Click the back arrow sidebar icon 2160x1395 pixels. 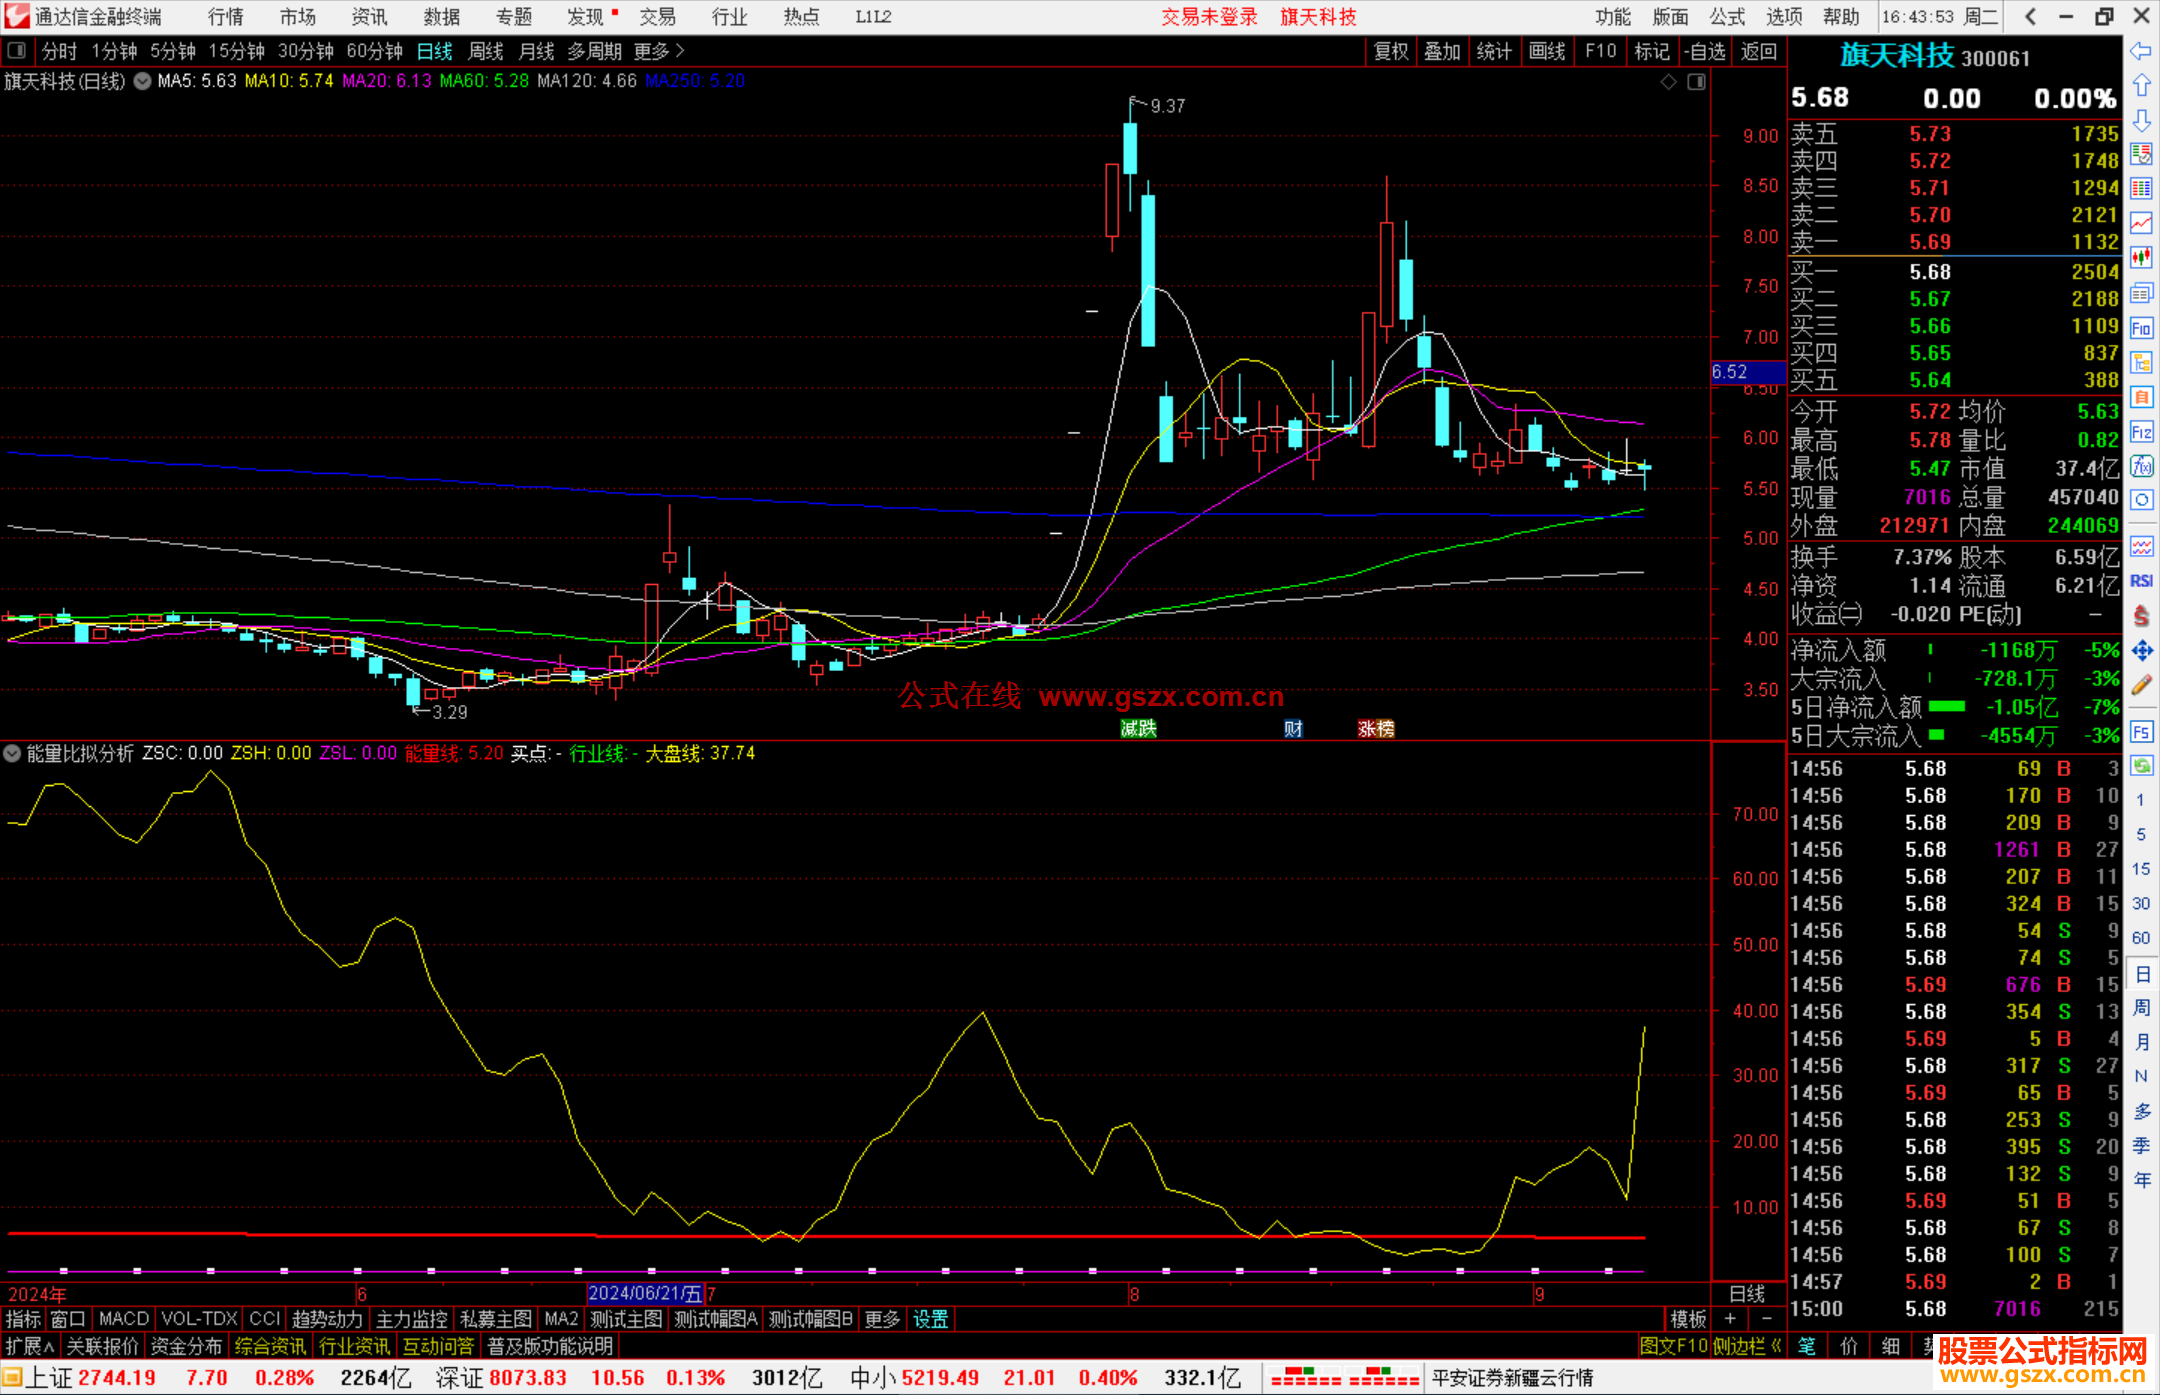pos(2141,51)
